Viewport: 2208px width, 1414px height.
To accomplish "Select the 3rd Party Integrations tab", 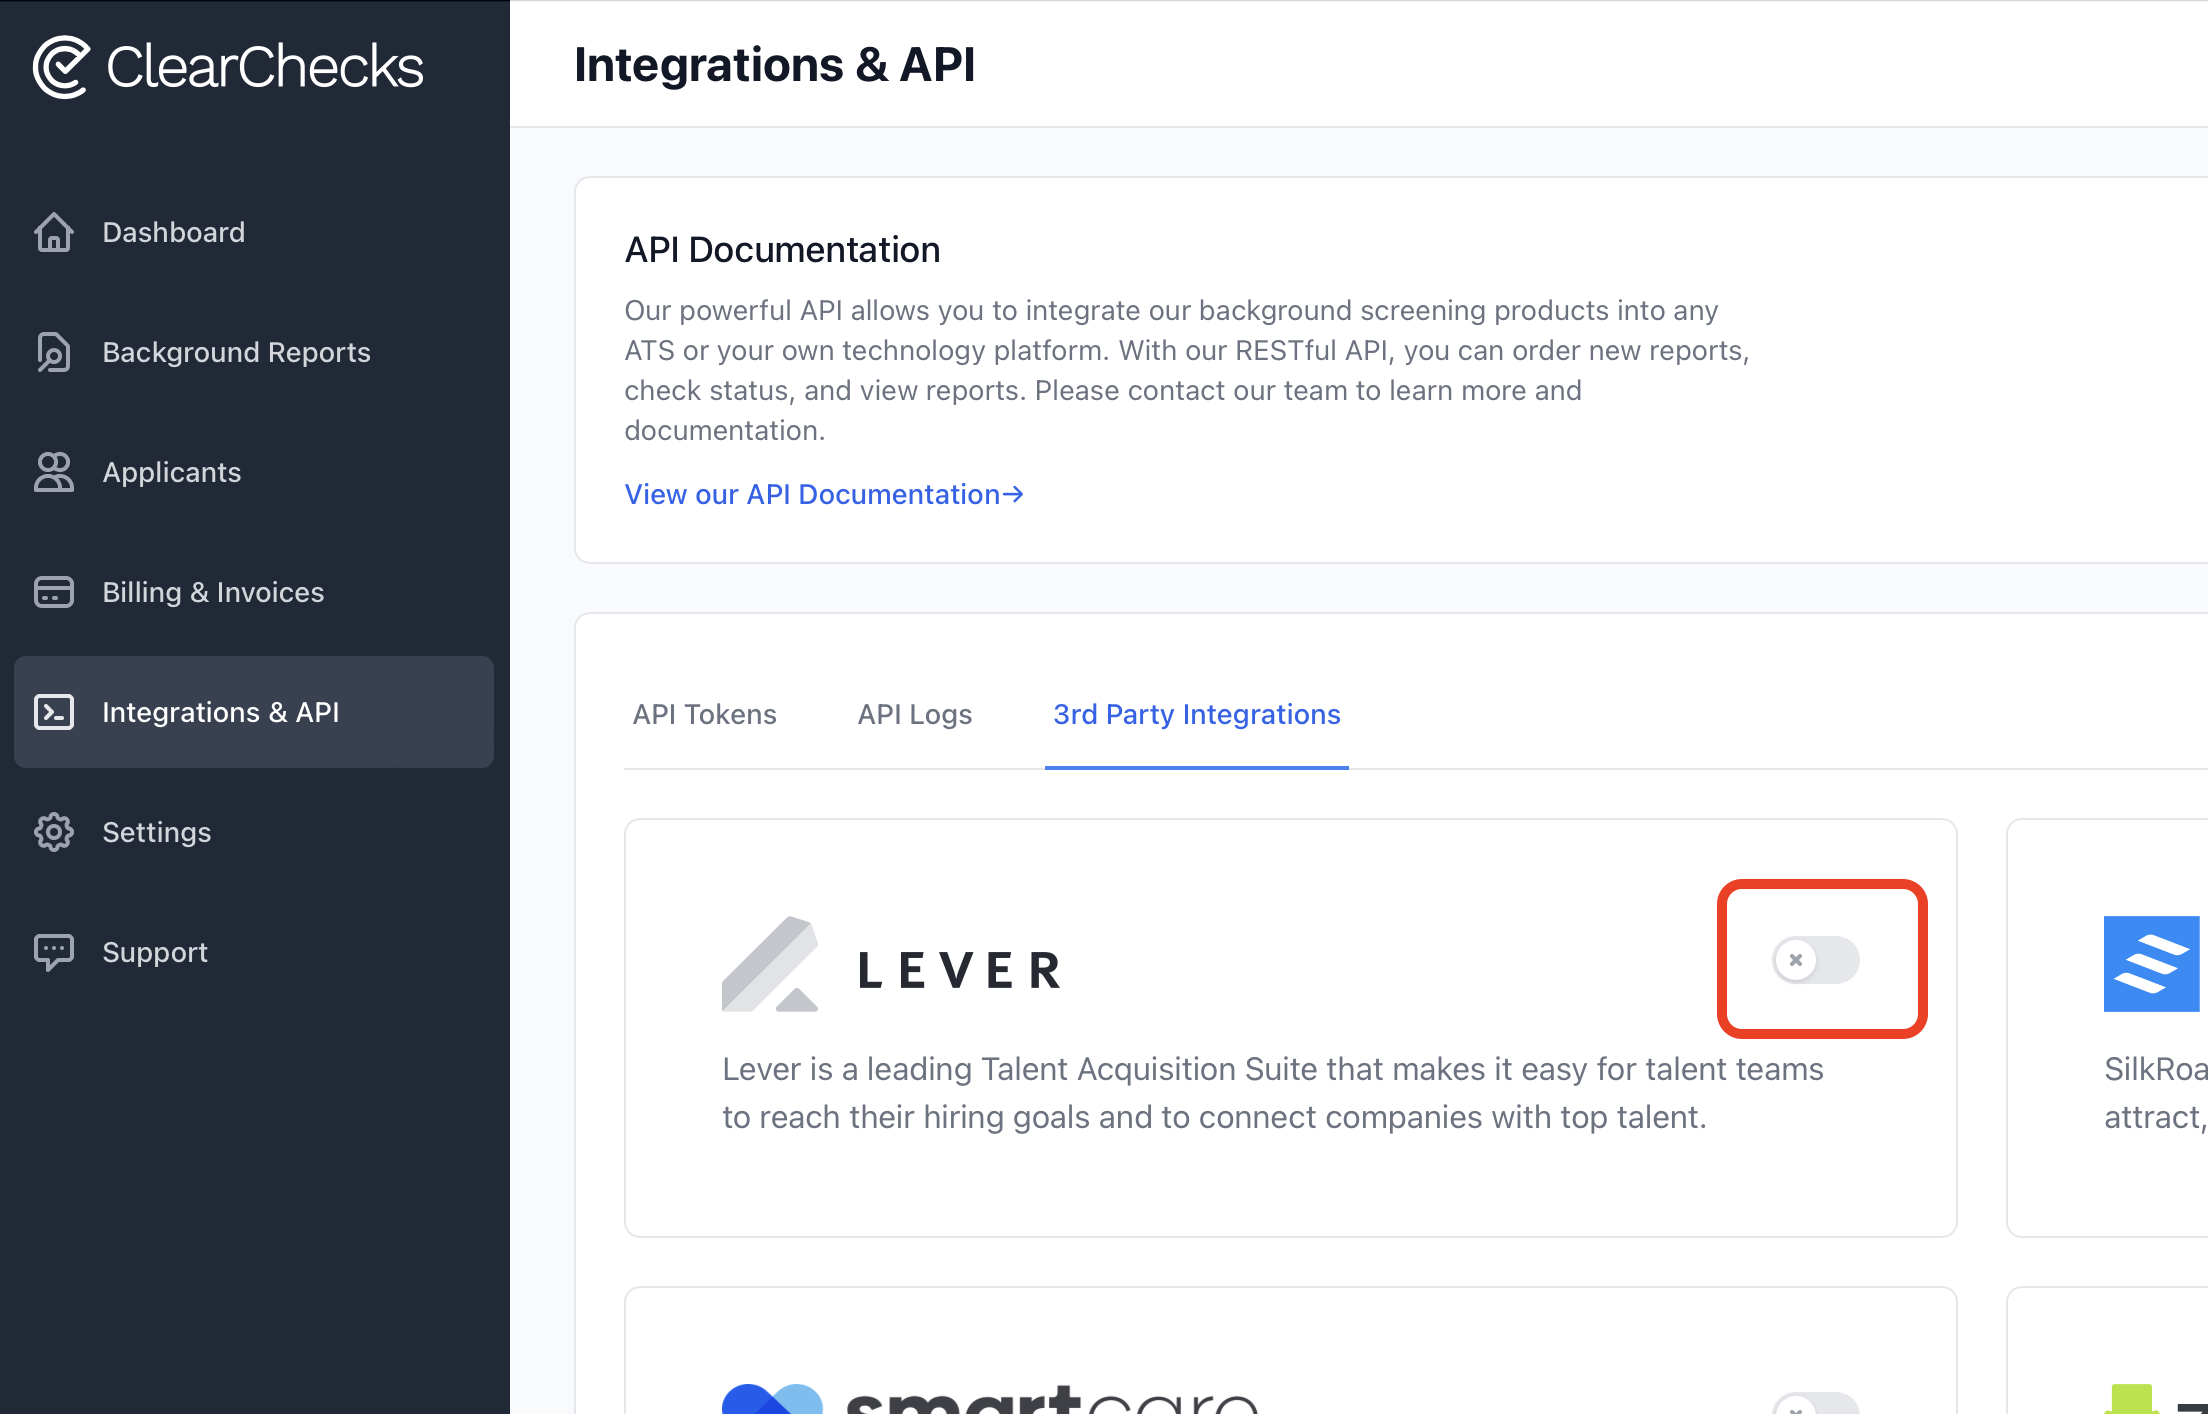I will coord(1197,714).
